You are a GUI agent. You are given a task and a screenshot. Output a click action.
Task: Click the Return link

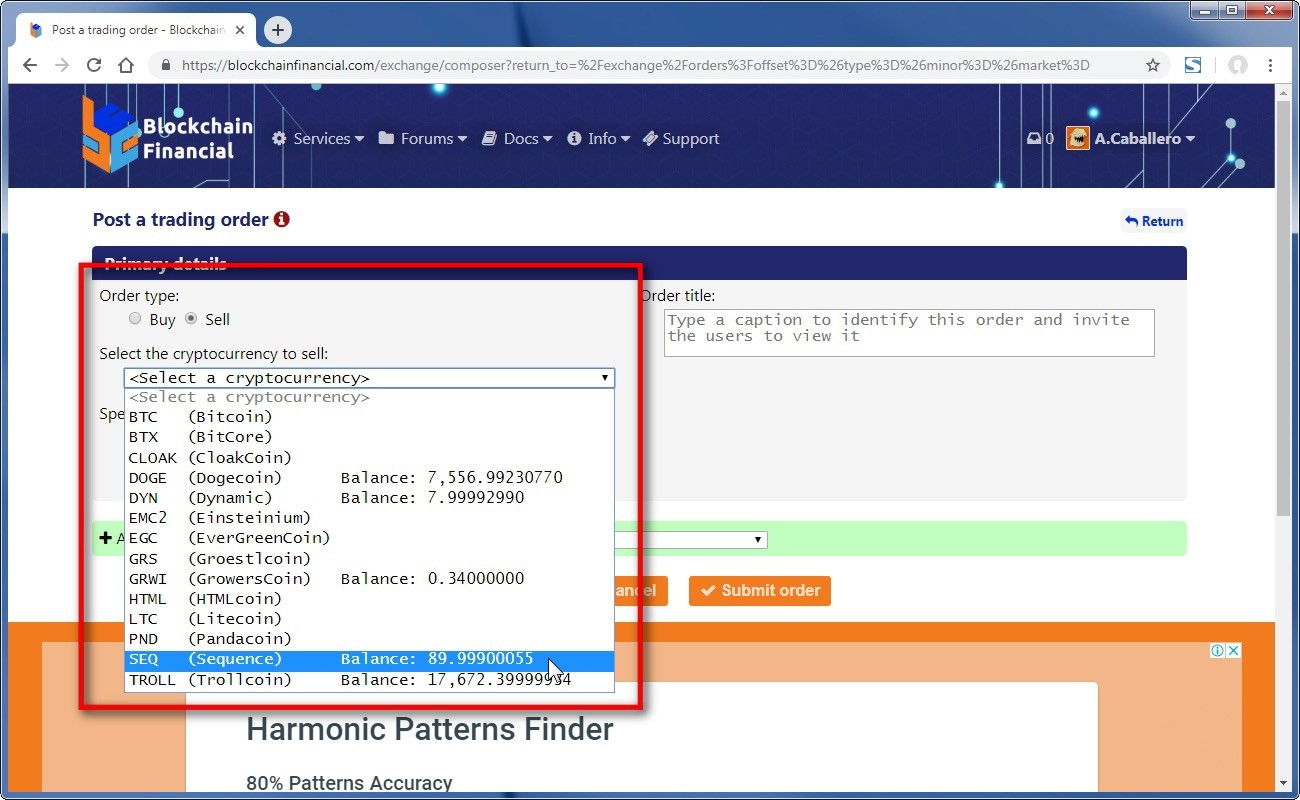coord(1154,221)
